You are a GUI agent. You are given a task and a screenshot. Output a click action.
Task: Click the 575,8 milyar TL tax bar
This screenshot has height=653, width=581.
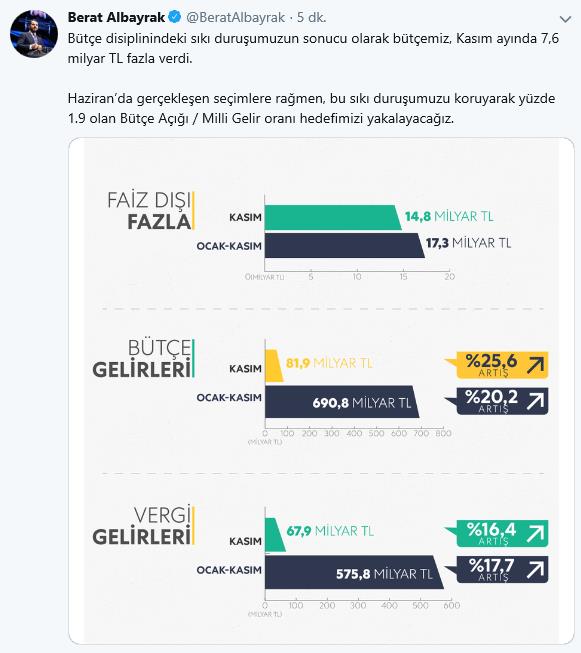point(354,572)
